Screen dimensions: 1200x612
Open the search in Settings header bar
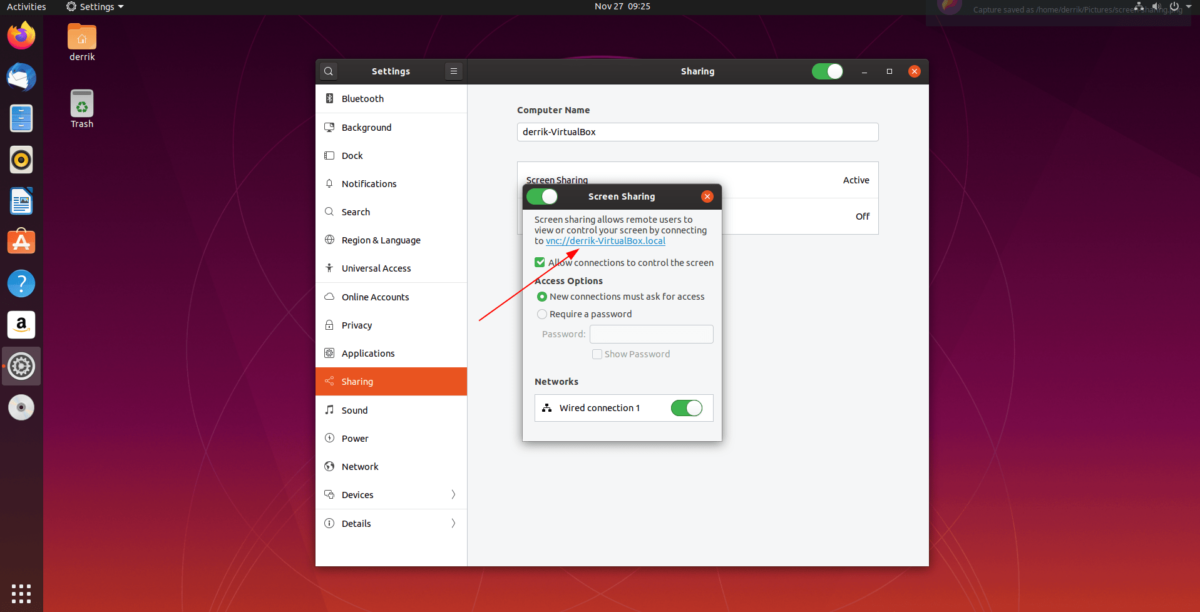coord(328,71)
